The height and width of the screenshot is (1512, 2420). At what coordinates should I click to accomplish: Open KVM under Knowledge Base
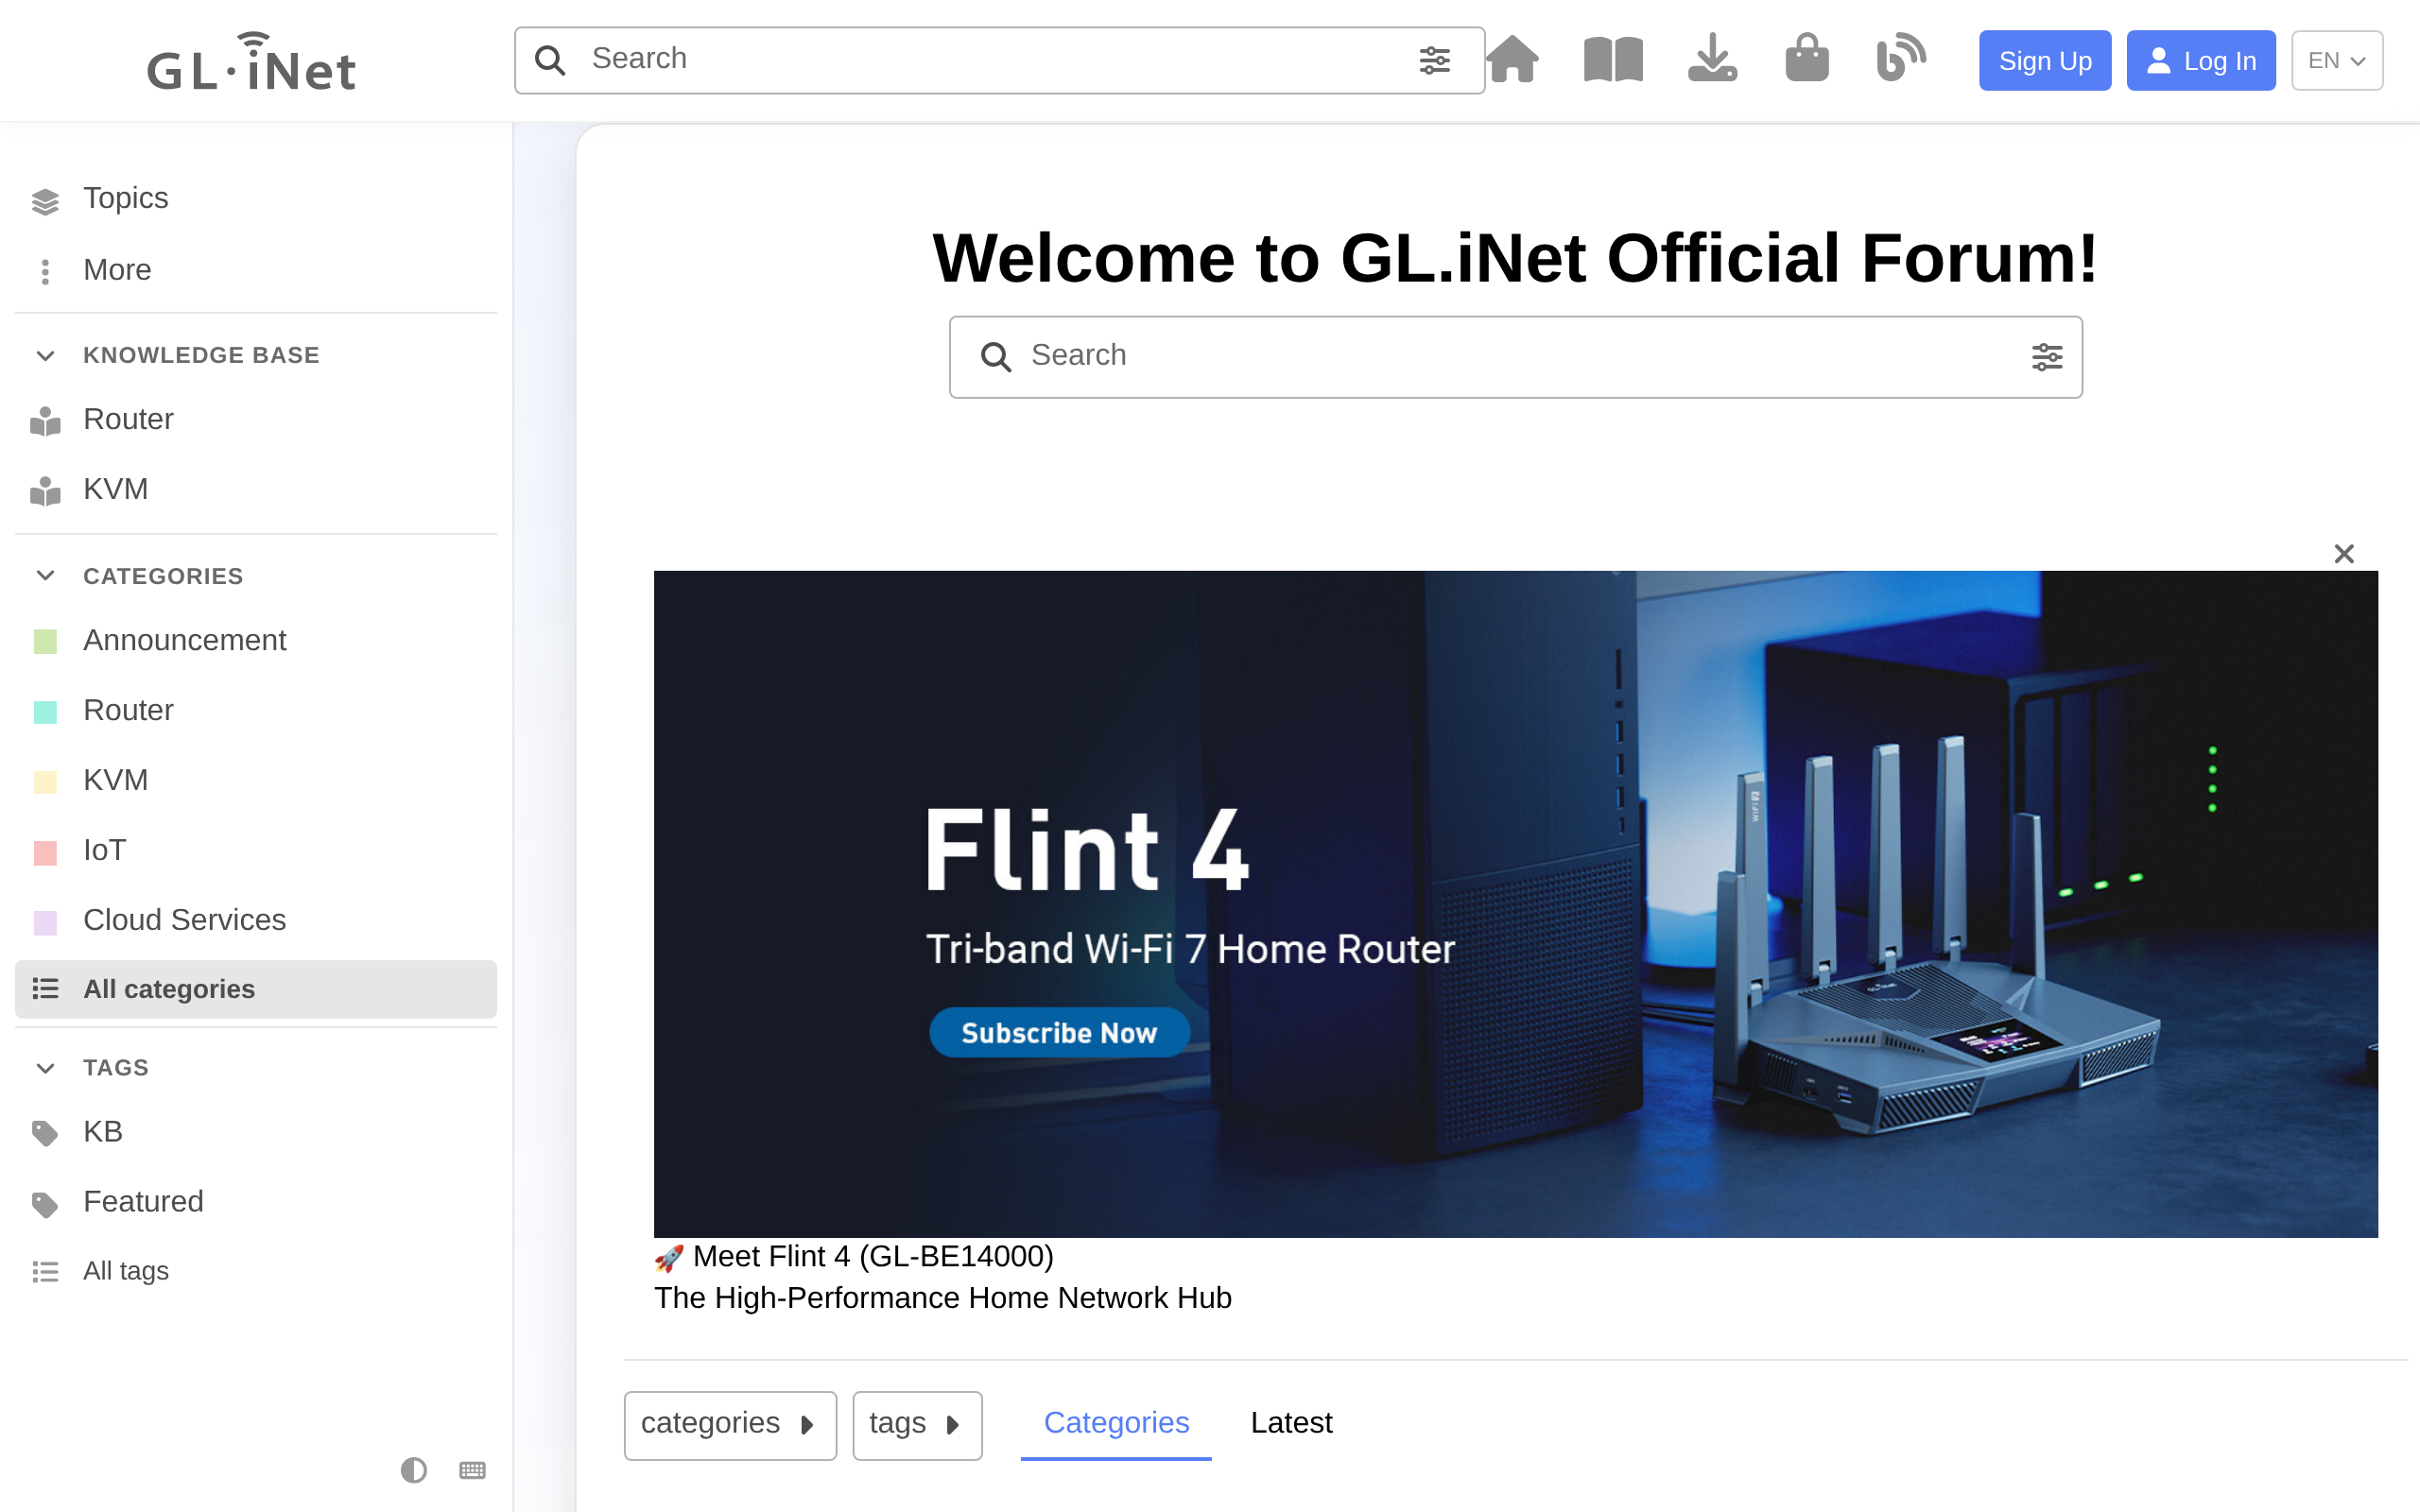pyautogui.click(x=256, y=490)
